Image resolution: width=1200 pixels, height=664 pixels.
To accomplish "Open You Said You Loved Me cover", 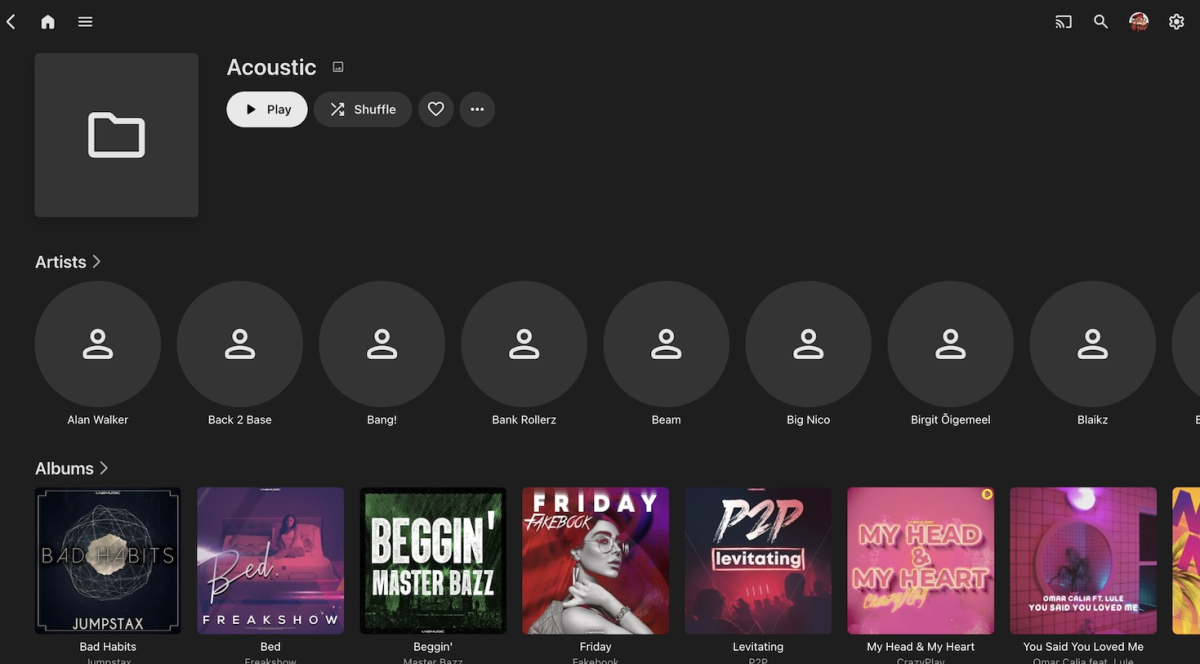I will tap(1083, 561).
